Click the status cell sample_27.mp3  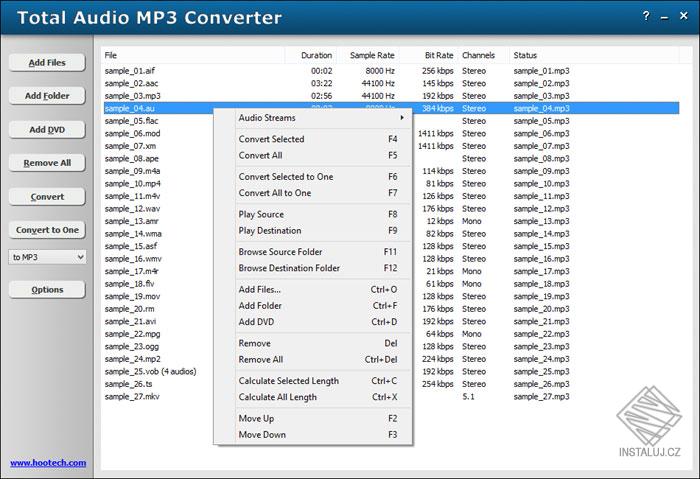[x=542, y=396]
